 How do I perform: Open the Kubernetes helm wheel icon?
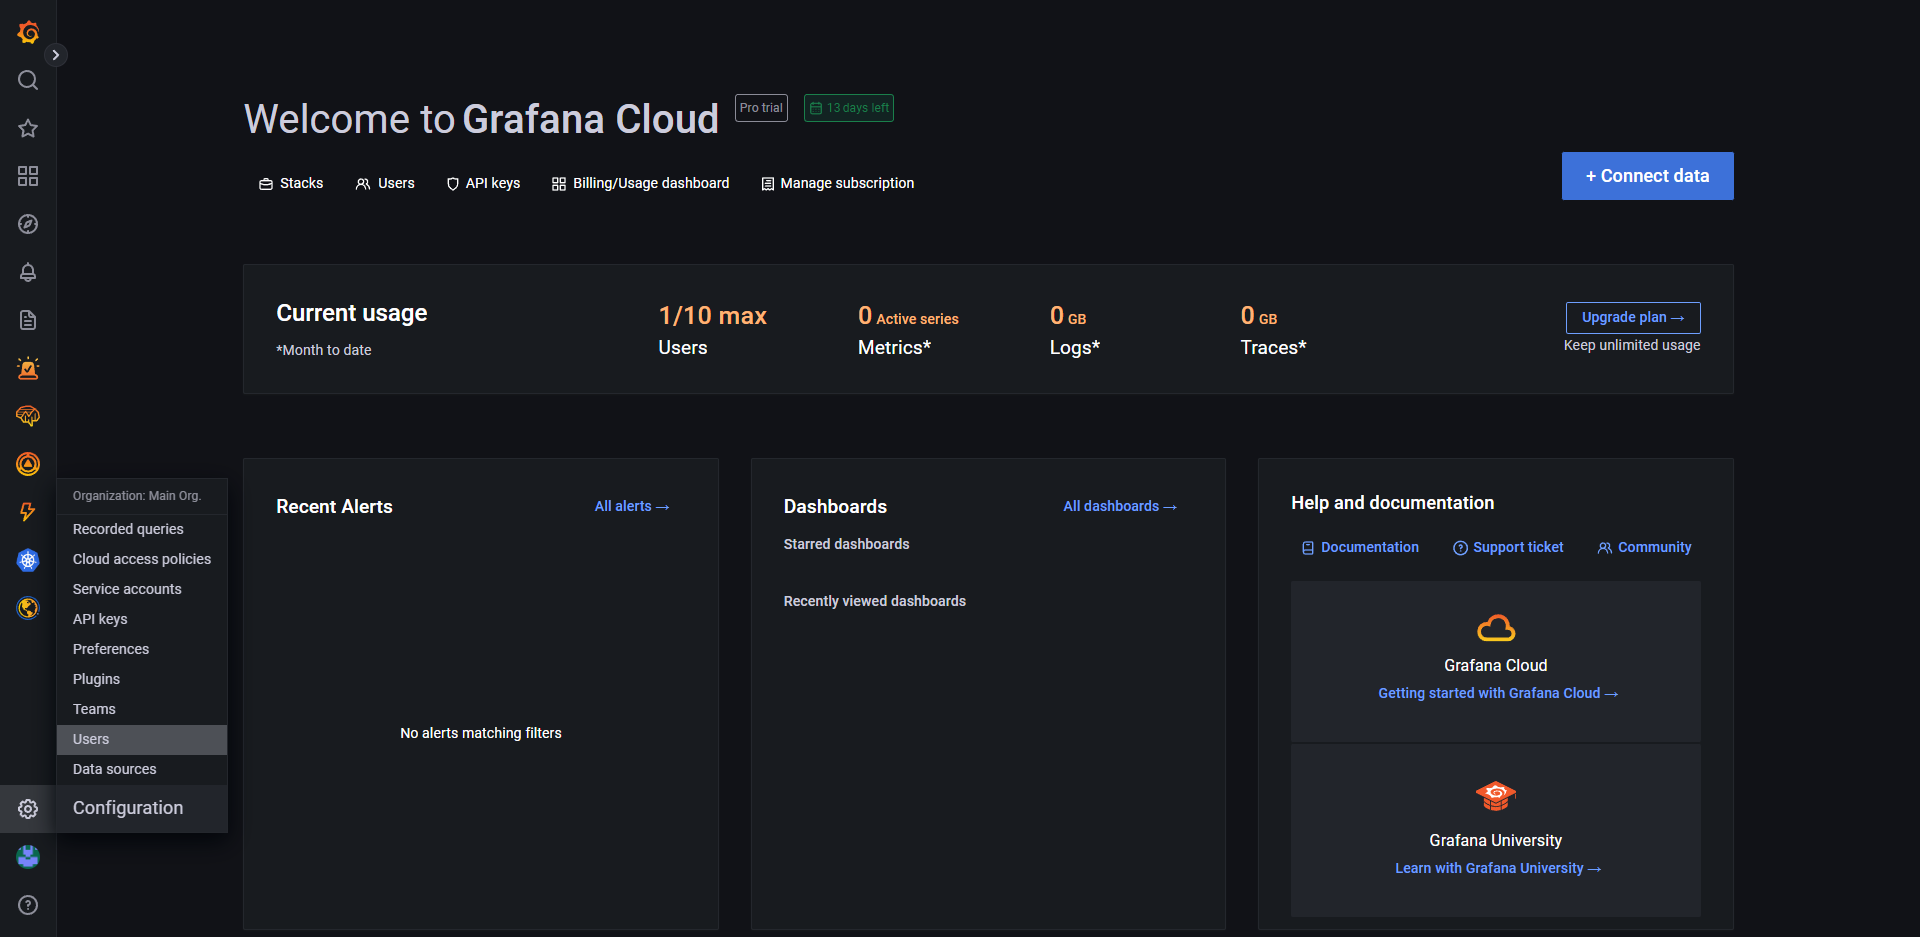coord(28,560)
